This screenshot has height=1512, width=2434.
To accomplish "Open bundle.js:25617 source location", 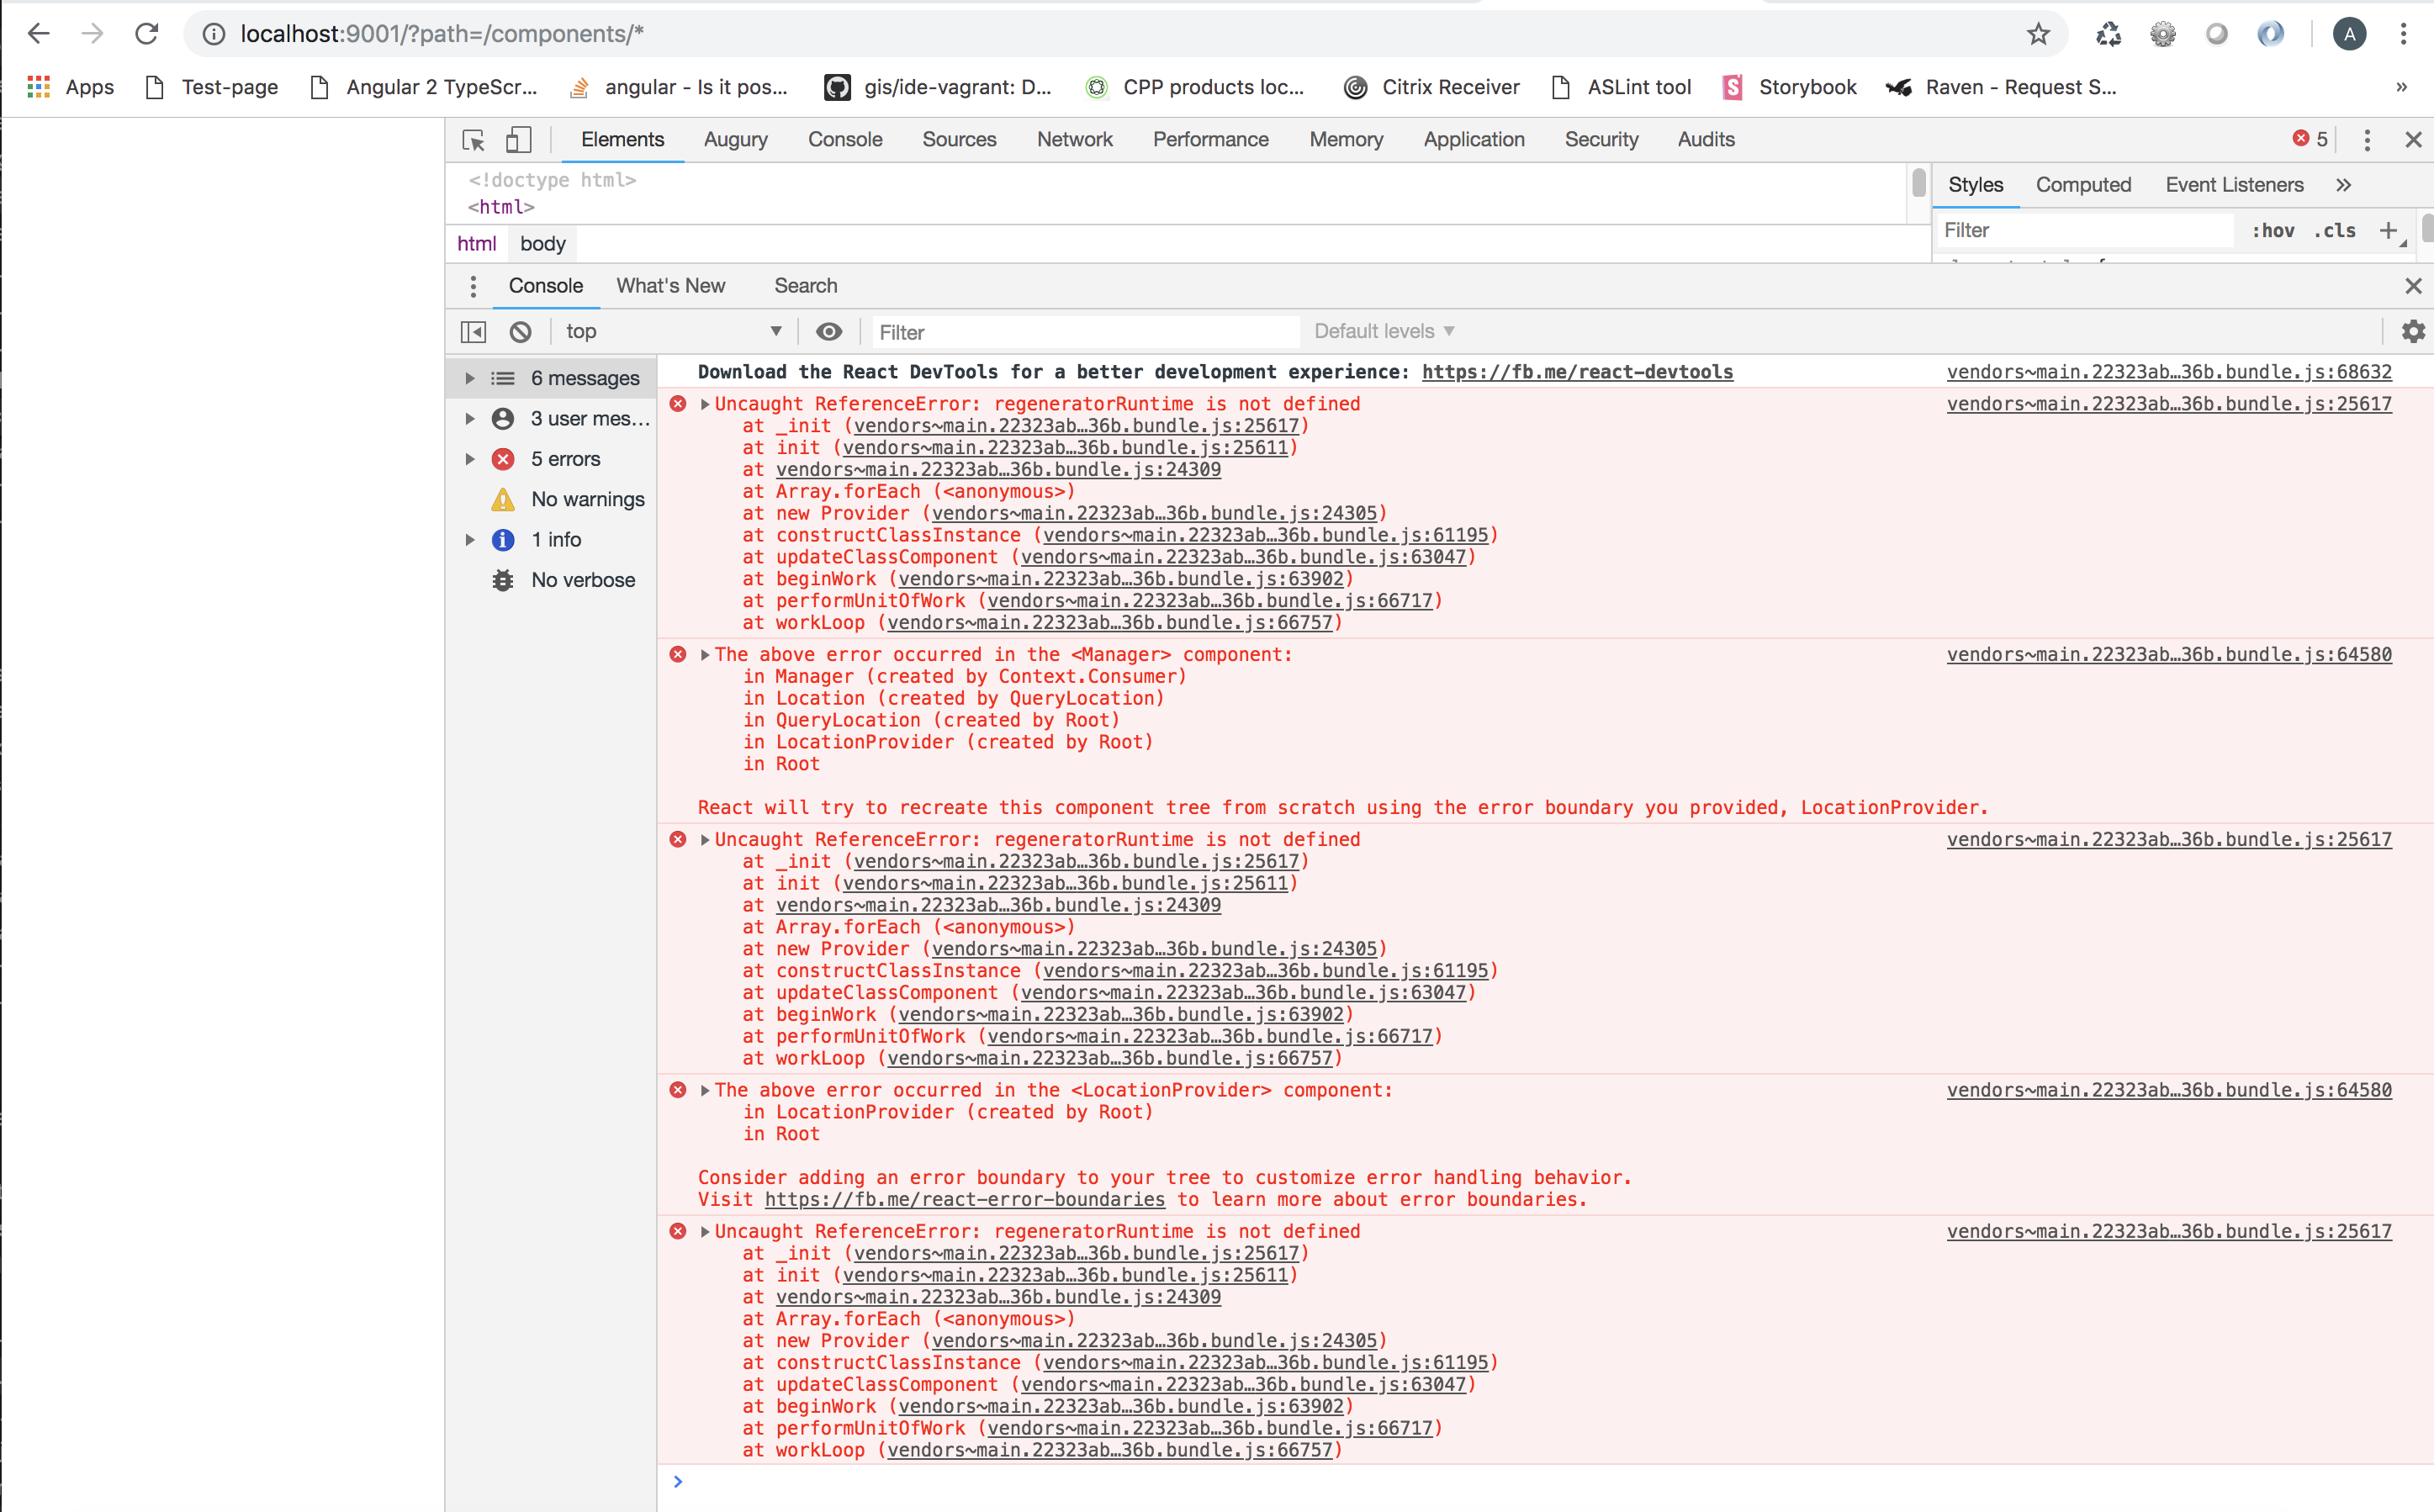I will (x=2168, y=404).
